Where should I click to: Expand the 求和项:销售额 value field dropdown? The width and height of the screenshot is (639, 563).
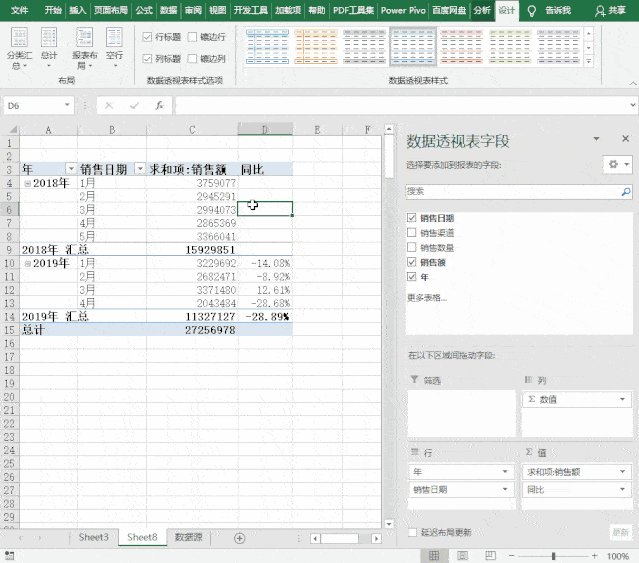tap(623, 470)
